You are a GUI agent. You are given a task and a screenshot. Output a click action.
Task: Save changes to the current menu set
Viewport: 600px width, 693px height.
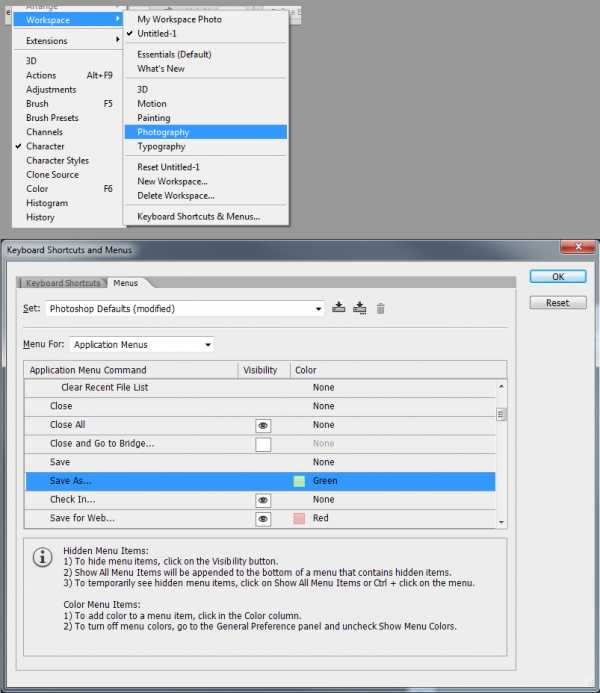pos(339,308)
